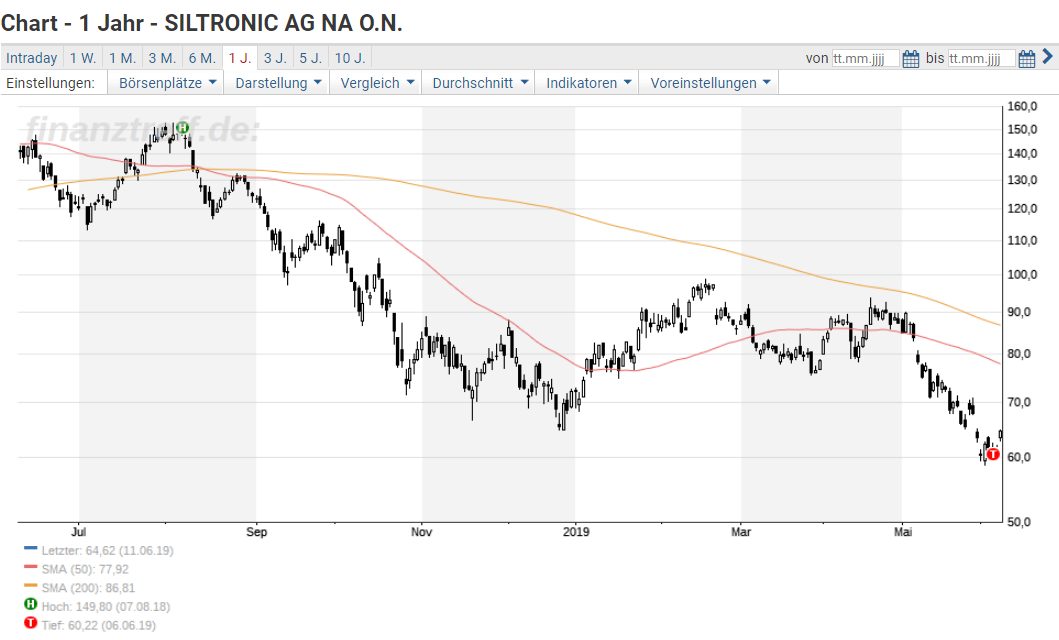The image size is (1059, 640).
Task: Click legend text 'Letzter: 64,62 (11.06.19)'
Action: pyautogui.click(x=107, y=551)
